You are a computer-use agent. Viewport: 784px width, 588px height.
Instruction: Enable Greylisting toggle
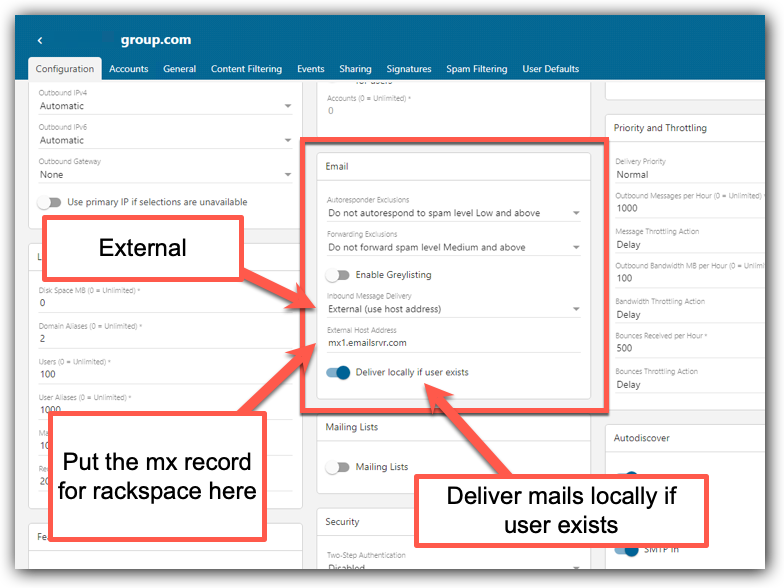(339, 275)
